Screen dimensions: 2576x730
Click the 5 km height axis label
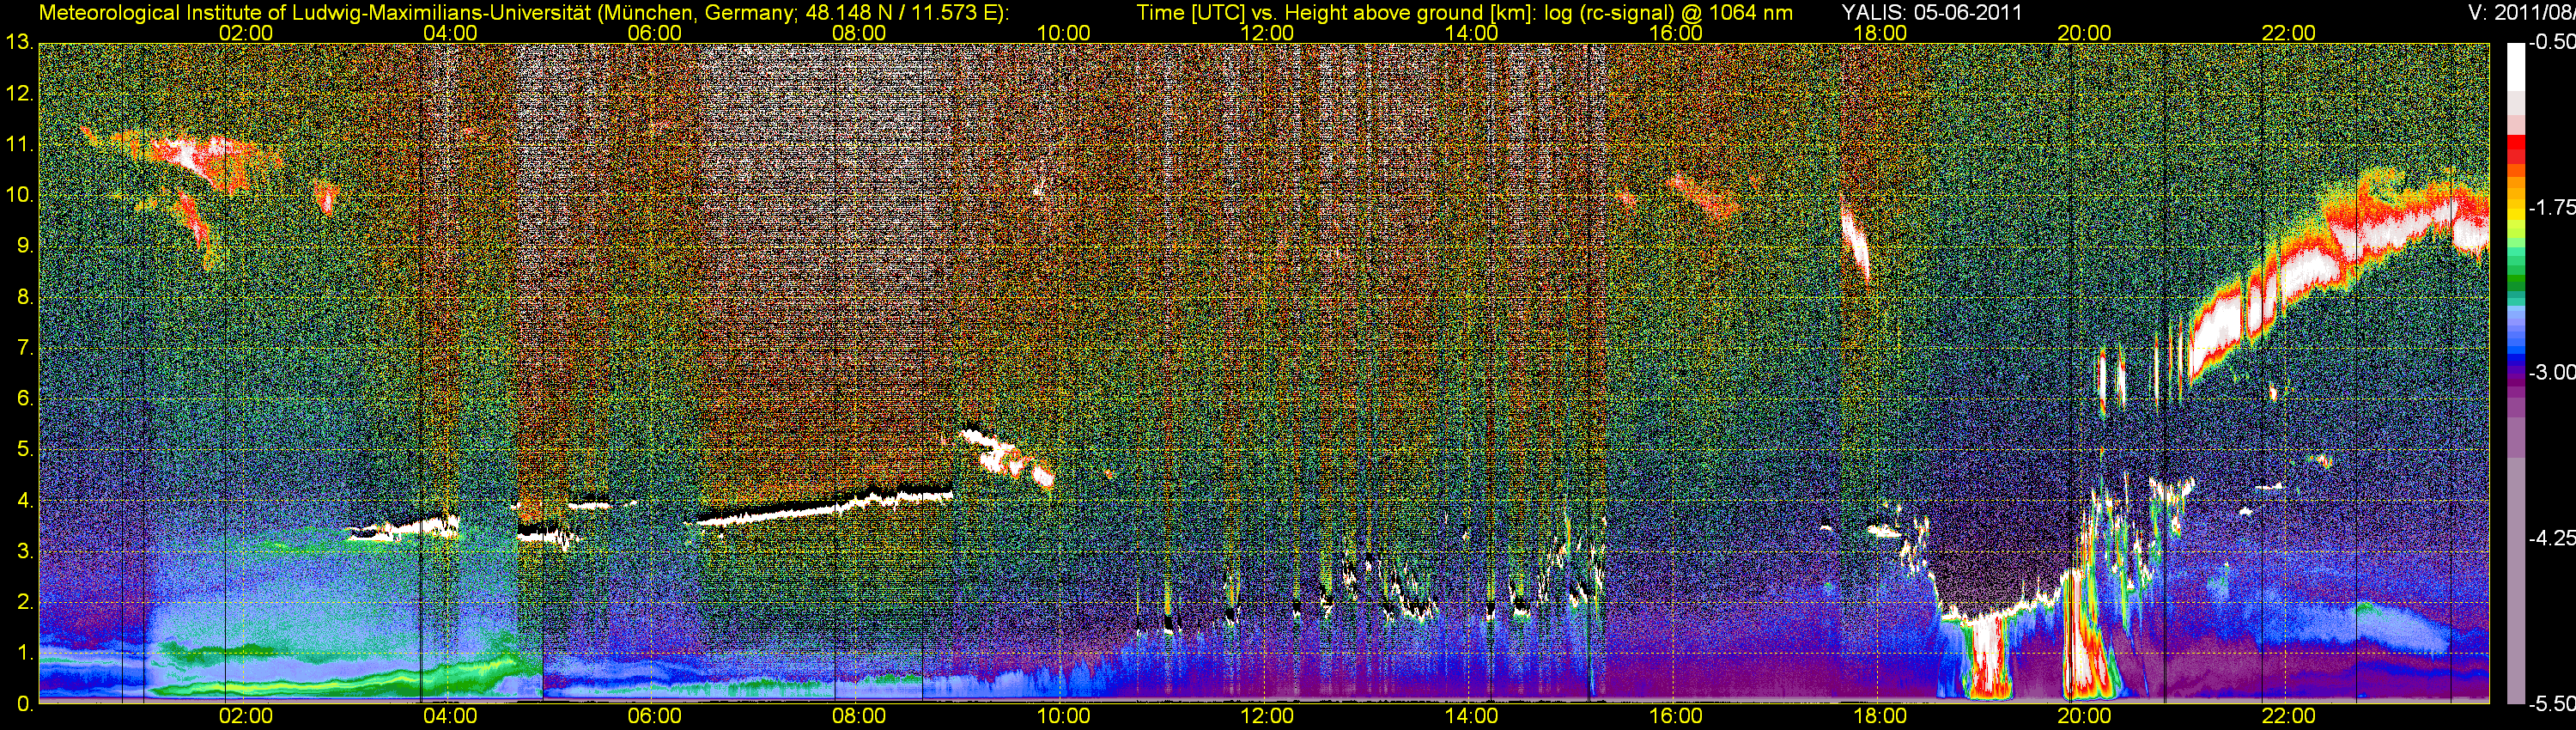24,449
